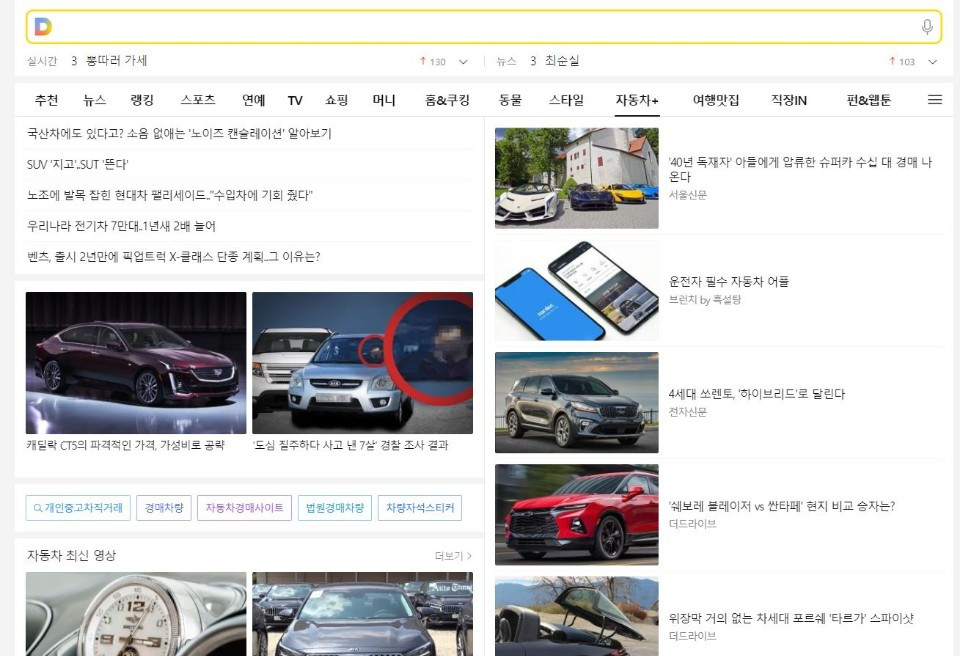Click source label 브런치 by 흑설탕
Viewport: 960px width, 656px height.
click(705, 300)
